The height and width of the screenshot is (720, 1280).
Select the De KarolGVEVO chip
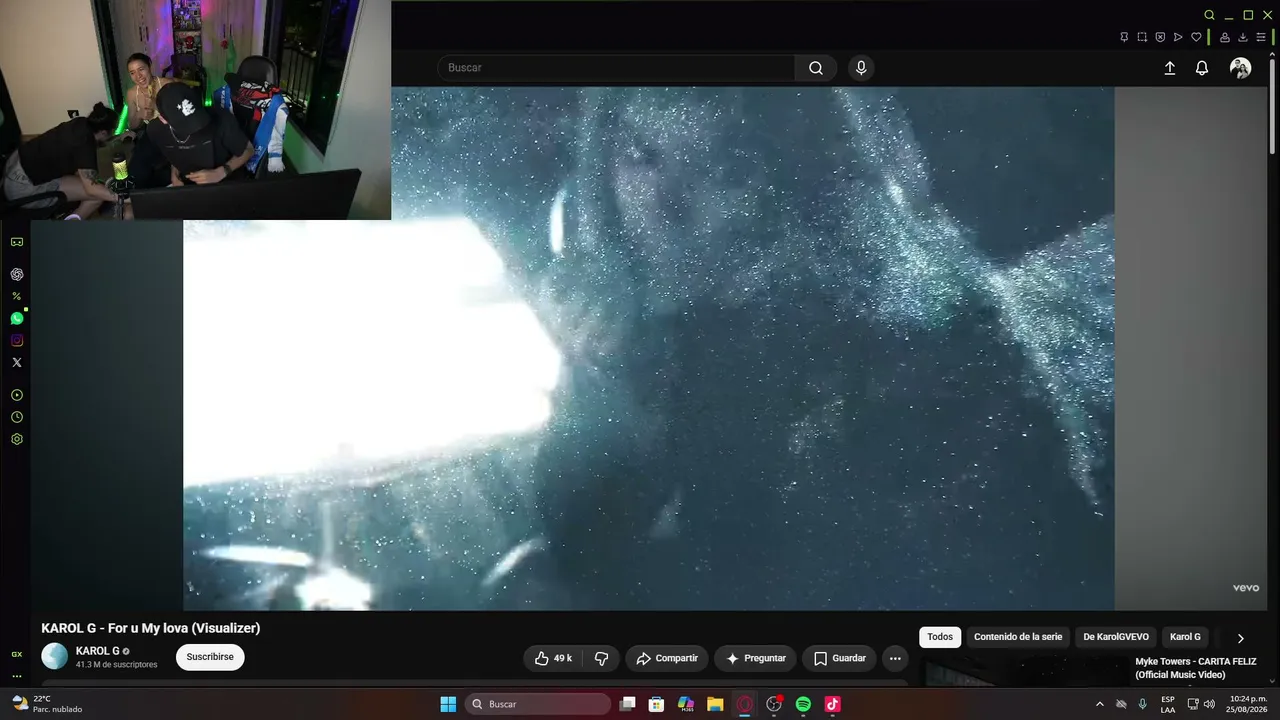click(1116, 637)
